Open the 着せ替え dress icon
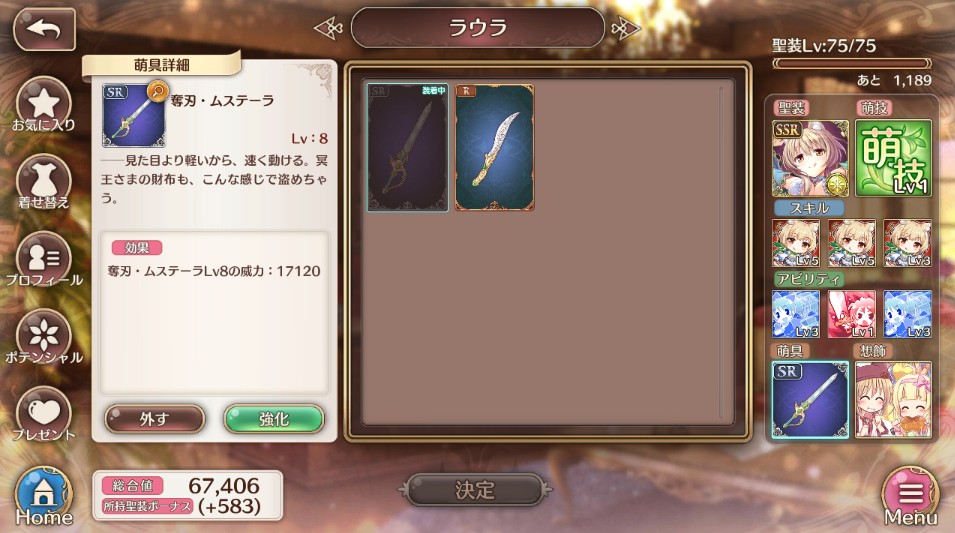The width and height of the screenshot is (955, 533). pyautogui.click(x=44, y=182)
